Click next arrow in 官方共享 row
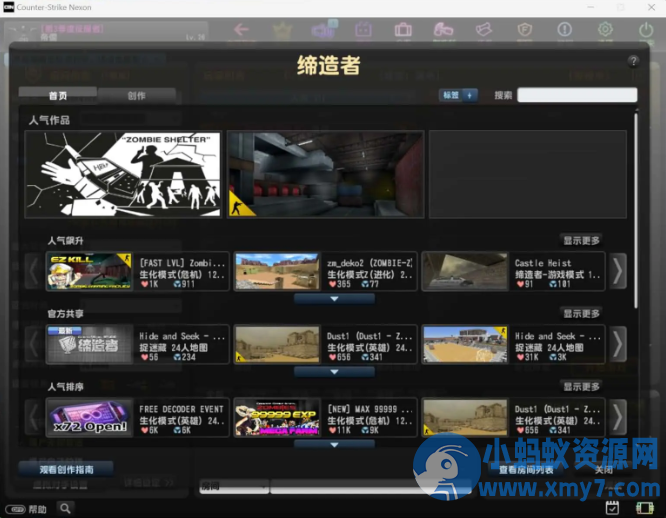 point(618,344)
